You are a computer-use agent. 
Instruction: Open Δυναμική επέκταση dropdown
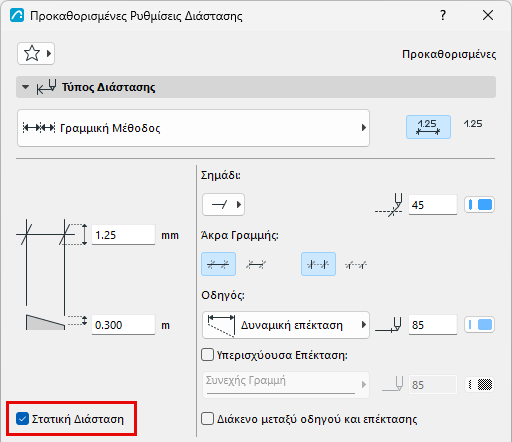tap(286, 325)
